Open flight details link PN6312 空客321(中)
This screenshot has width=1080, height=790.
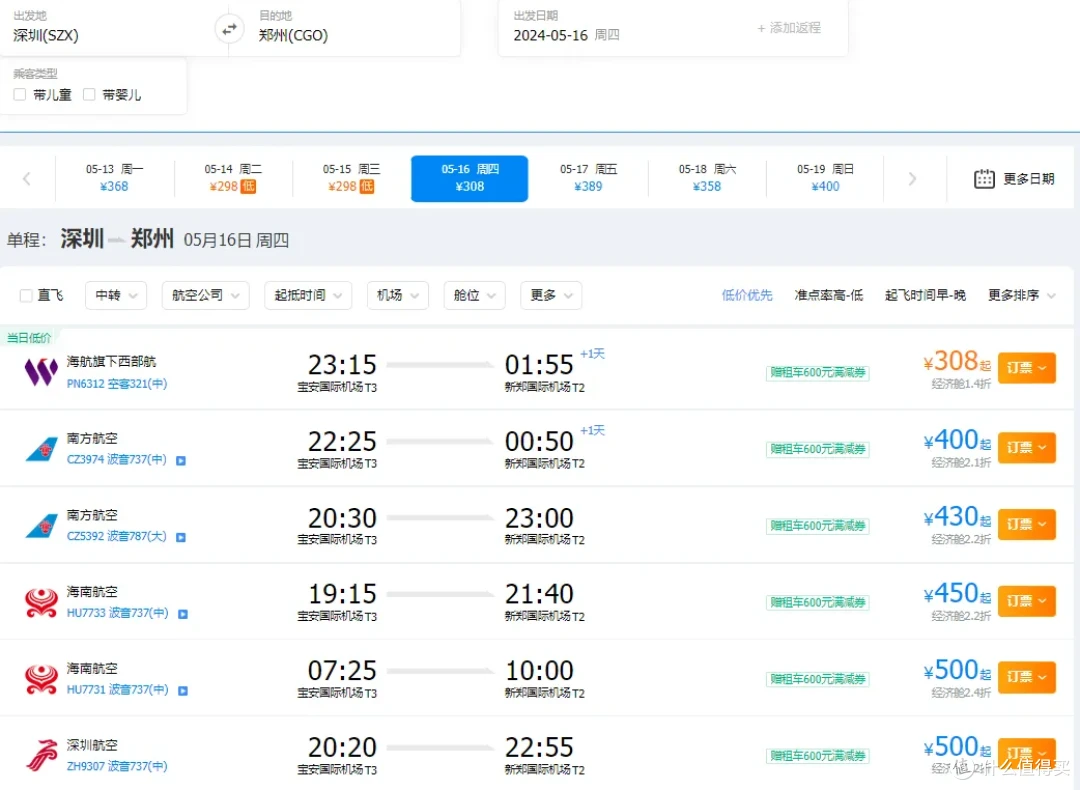(x=117, y=384)
